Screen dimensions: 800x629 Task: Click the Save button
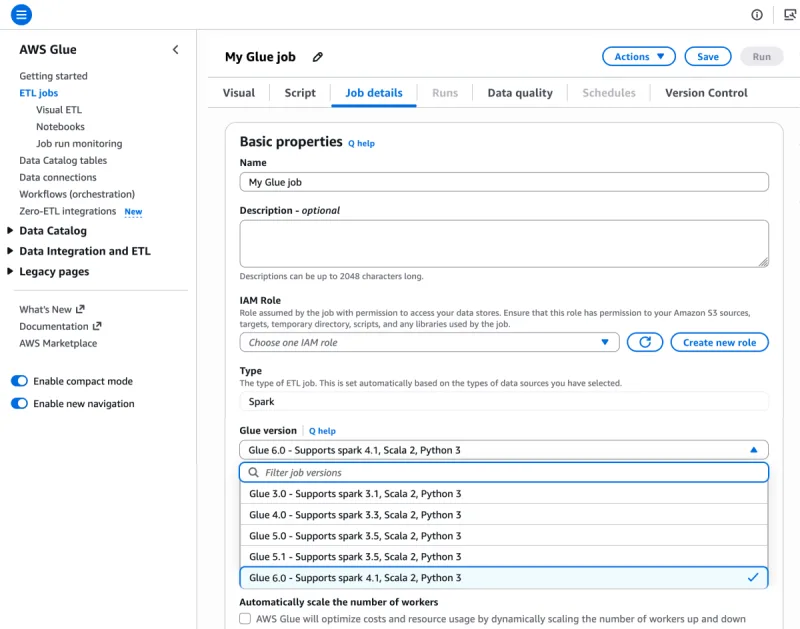(708, 57)
